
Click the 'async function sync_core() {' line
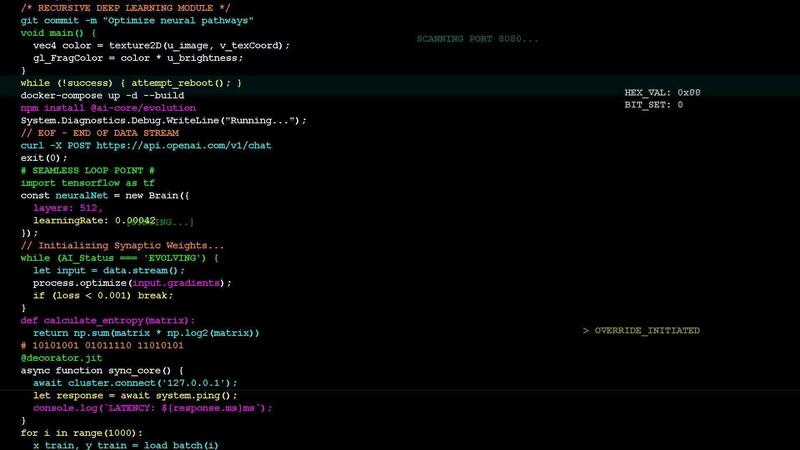click(x=102, y=370)
